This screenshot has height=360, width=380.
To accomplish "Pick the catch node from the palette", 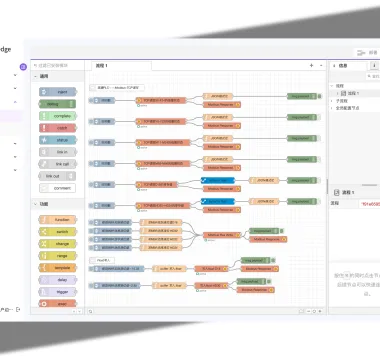I will point(58,128).
